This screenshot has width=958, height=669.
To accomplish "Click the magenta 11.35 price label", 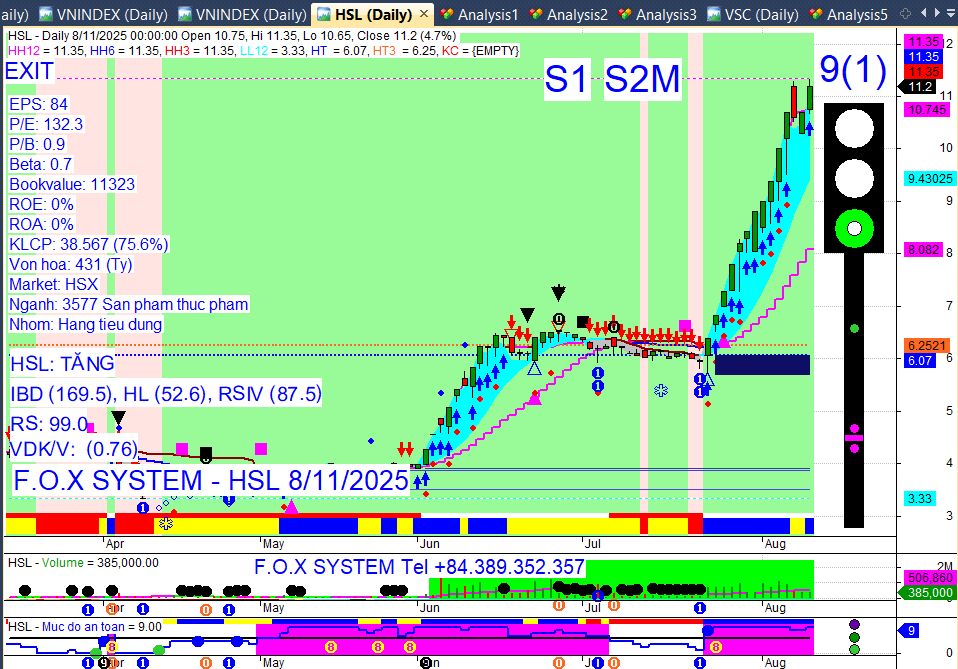I will pos(923,42).
